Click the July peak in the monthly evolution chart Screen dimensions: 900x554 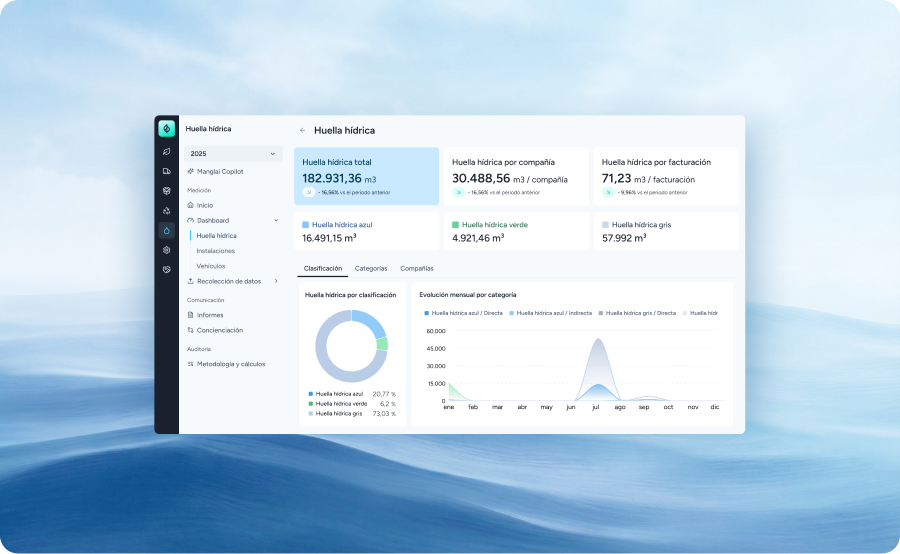598,340
